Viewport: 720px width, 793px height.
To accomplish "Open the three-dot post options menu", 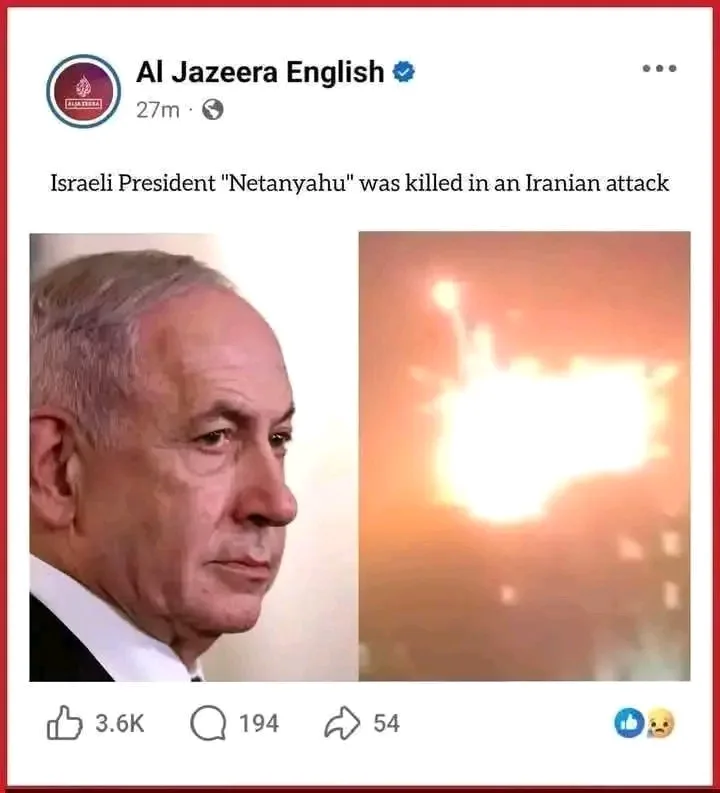I will point(659,68).
